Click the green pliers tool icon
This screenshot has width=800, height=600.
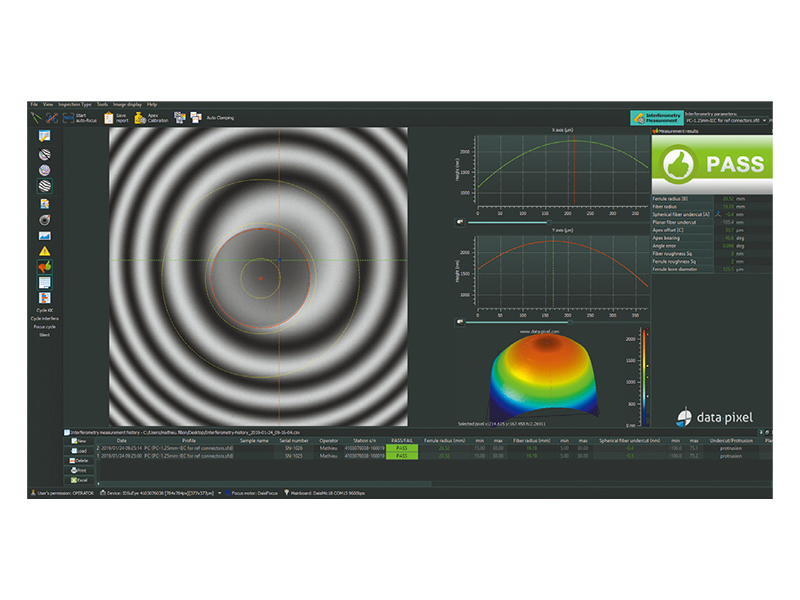click(x=36, y=118)
